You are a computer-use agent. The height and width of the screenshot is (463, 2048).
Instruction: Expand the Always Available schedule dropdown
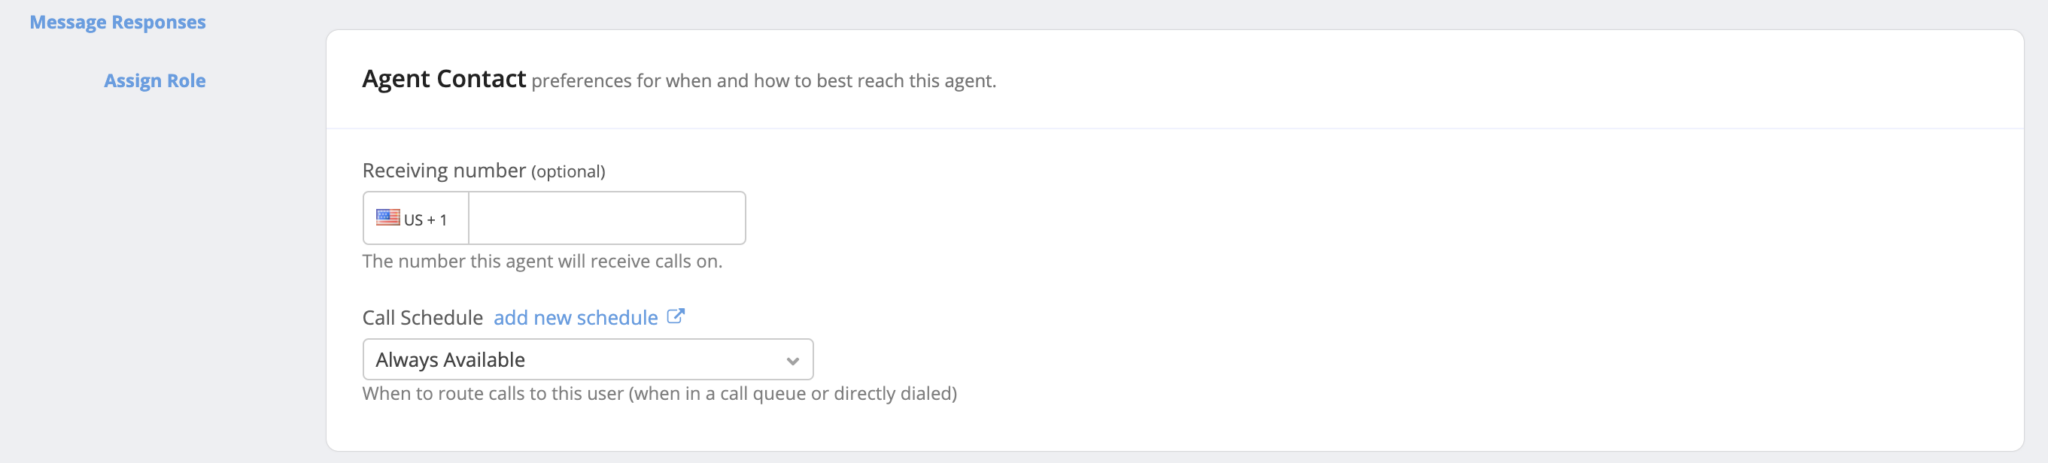click(x=588, y=359)
